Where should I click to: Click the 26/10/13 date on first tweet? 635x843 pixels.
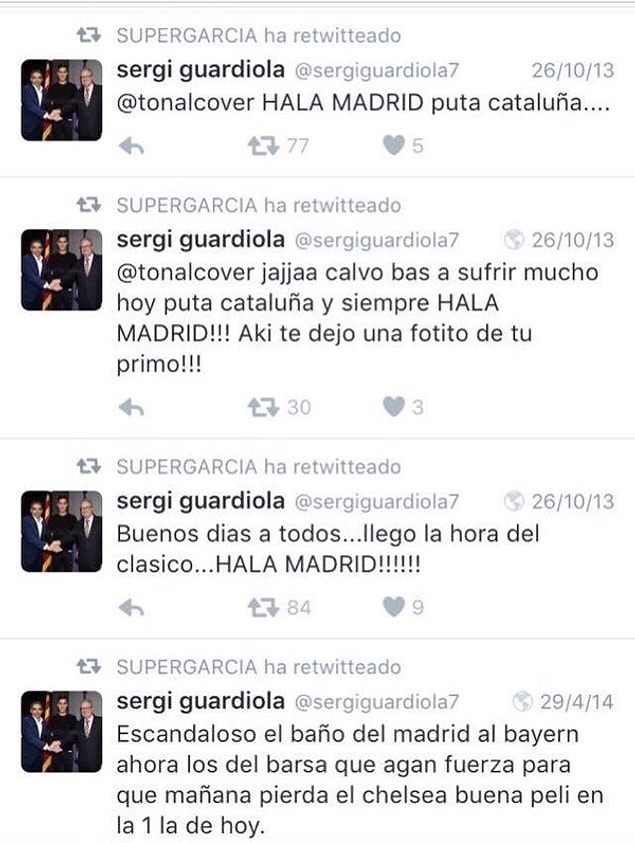click(573, 70)
